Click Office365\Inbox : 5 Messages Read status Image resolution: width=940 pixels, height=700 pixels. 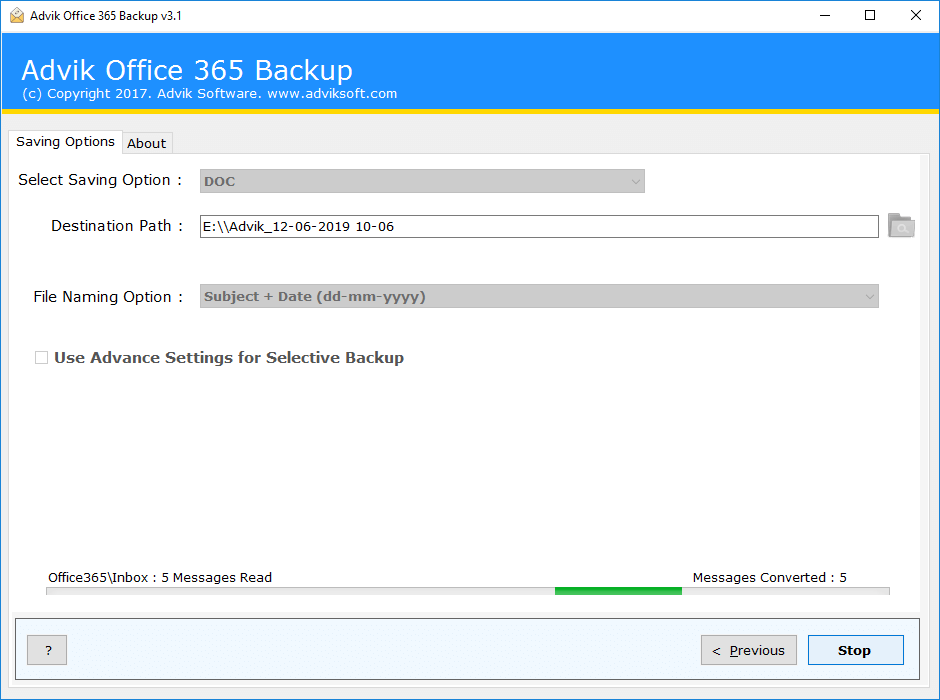point(160,578)
